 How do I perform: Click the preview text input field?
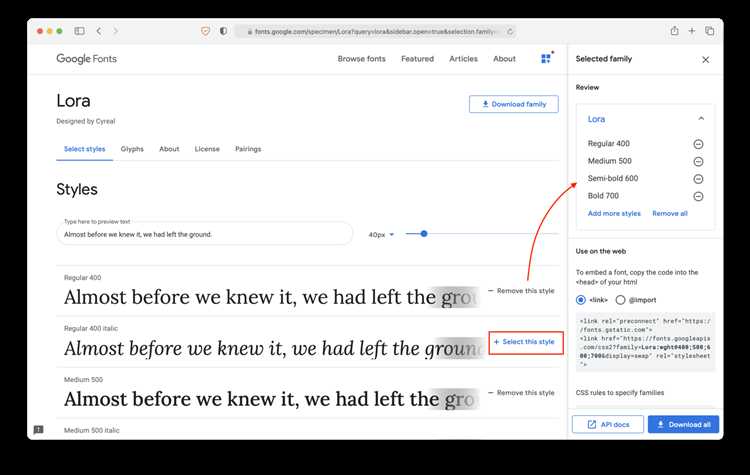pos(204,234)
